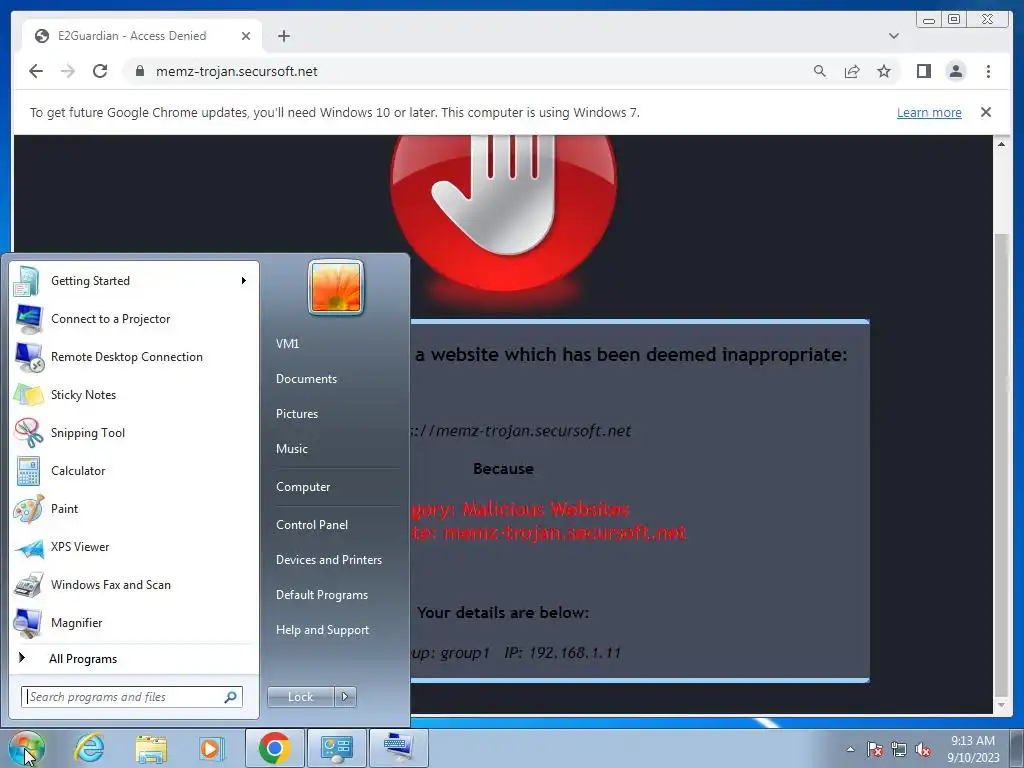
Task: Open Documents library
Action: [x=334, y=379]
